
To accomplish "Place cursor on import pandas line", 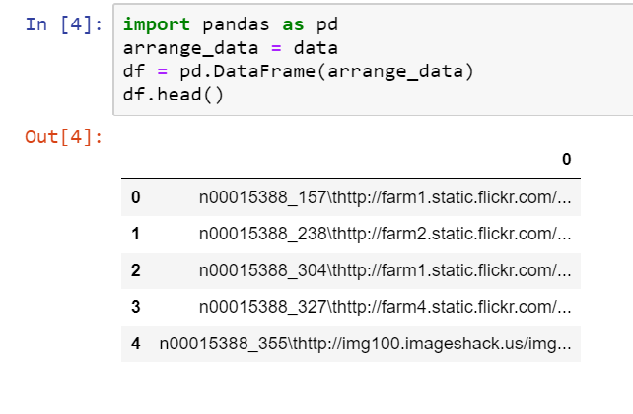I will (x=230, y=25).
